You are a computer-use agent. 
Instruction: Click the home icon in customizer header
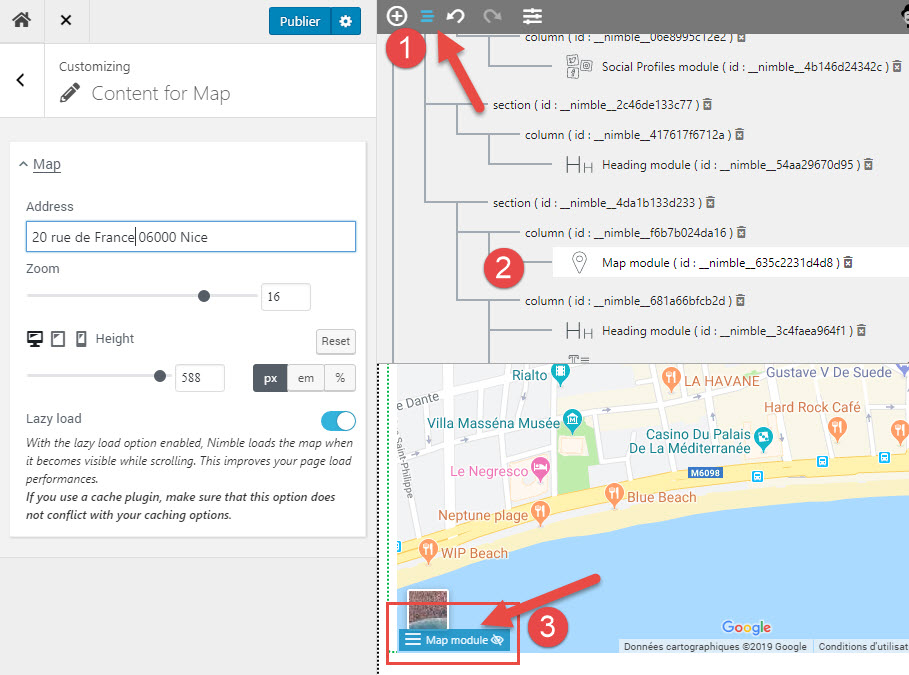pos(21,21)
